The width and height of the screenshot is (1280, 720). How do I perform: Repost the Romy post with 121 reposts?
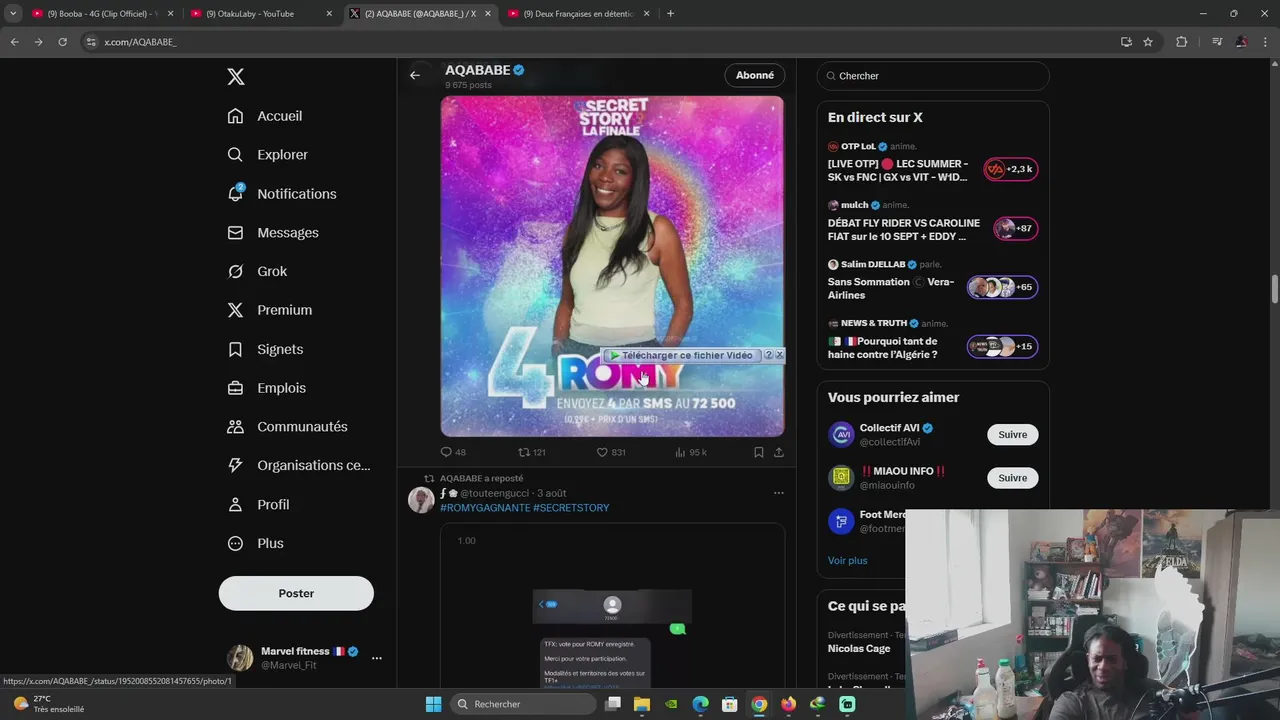click(x=531, y=452)
